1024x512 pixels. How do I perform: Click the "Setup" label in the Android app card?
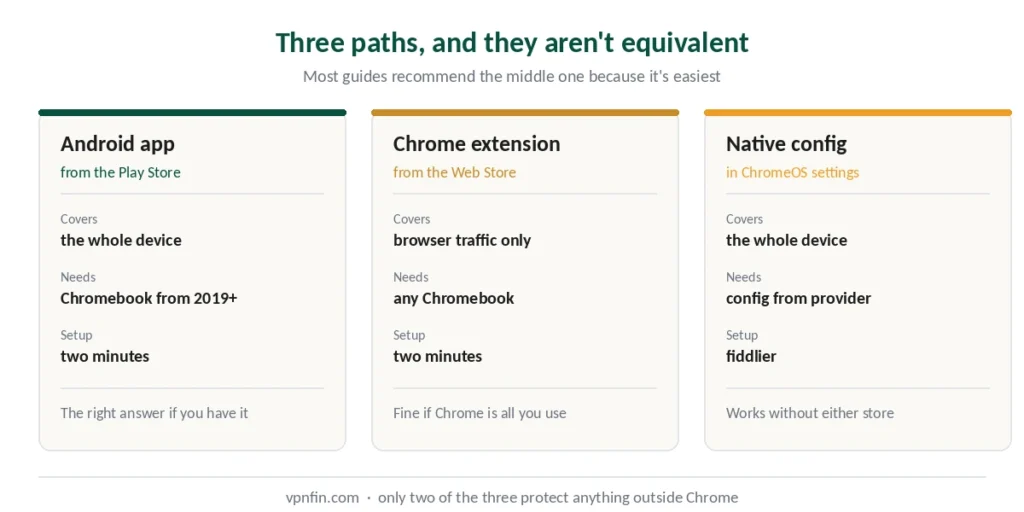76,336
